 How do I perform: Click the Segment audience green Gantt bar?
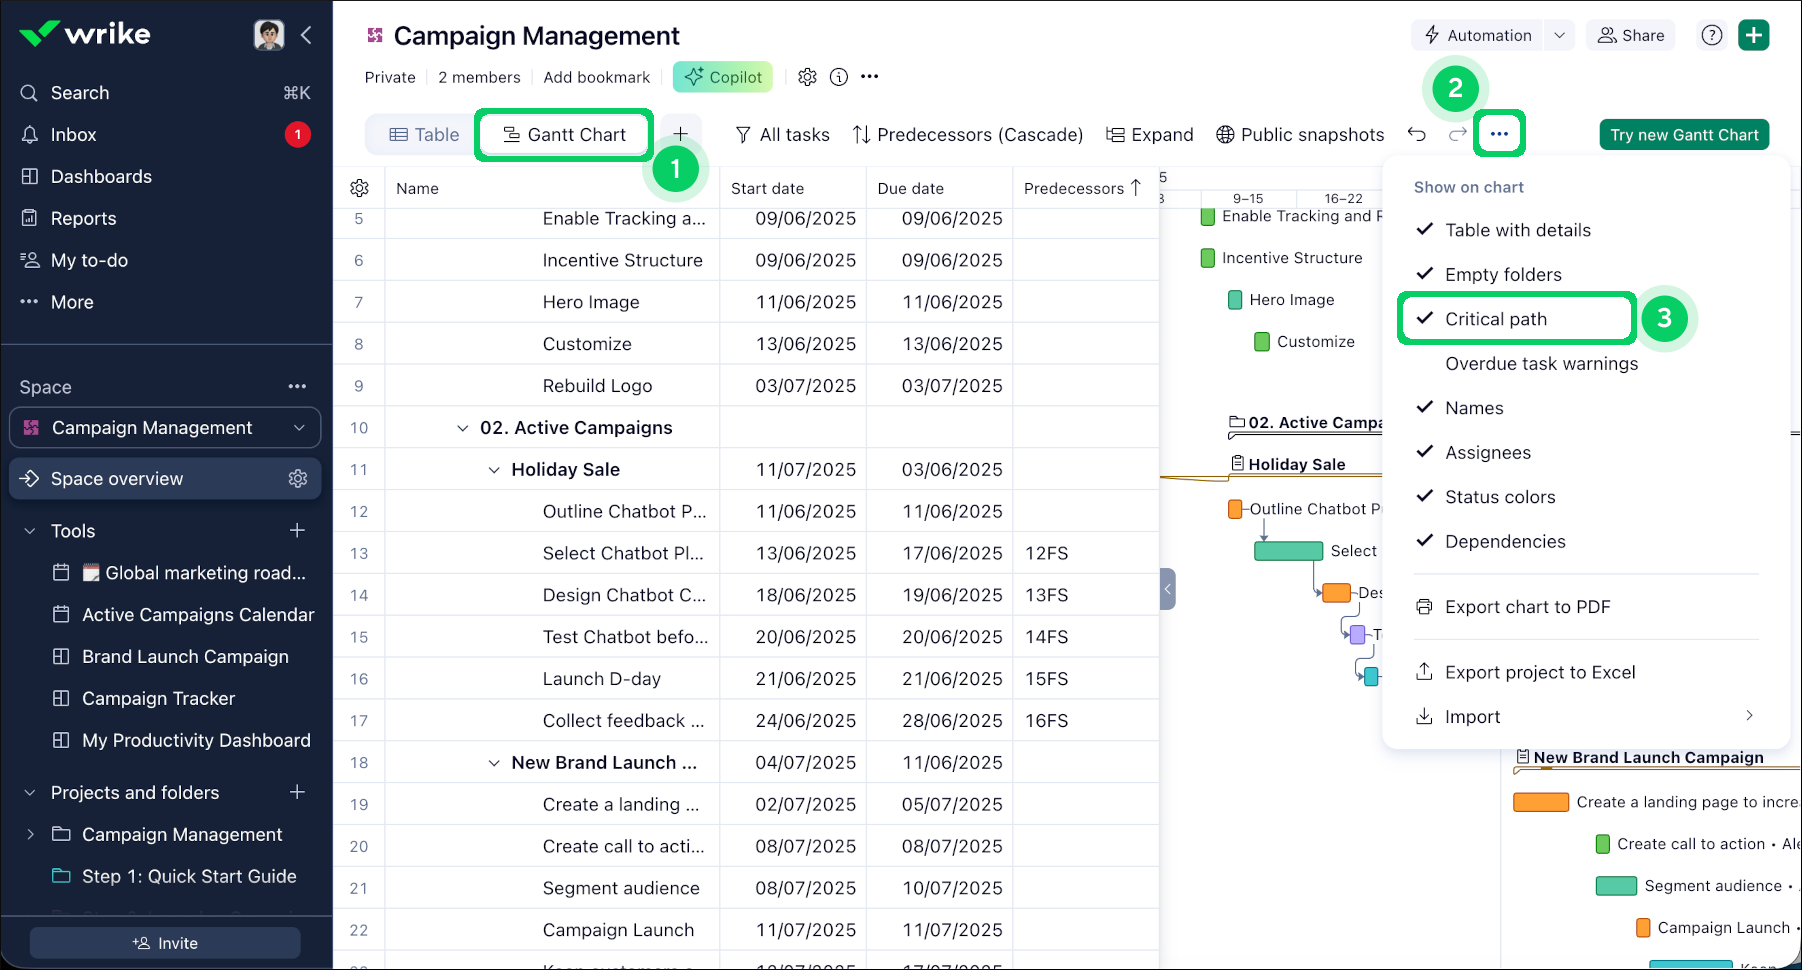(1616, 886)
